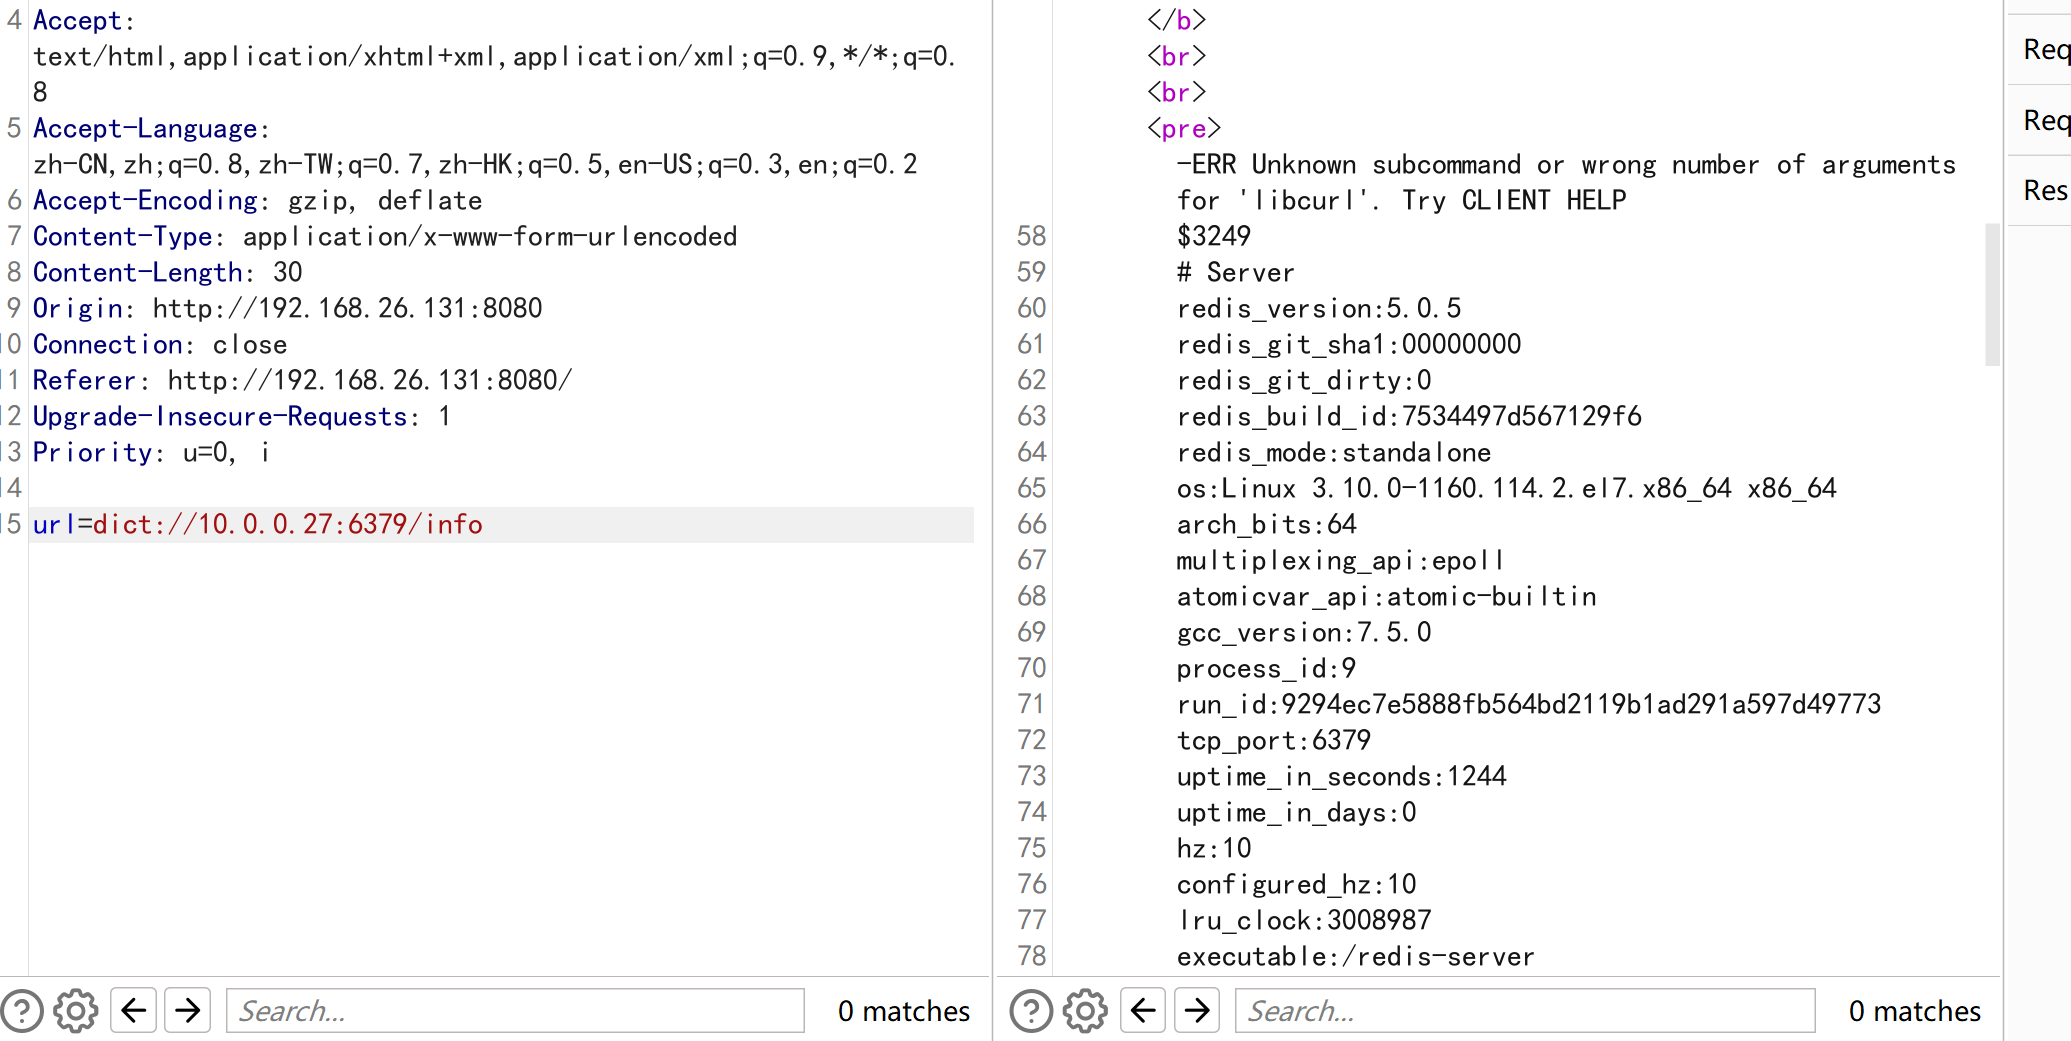Click the 0 matches label in the request pane
Image resolution: width=2071 pixels, height=1041 pixels.
pos(904,1011)
